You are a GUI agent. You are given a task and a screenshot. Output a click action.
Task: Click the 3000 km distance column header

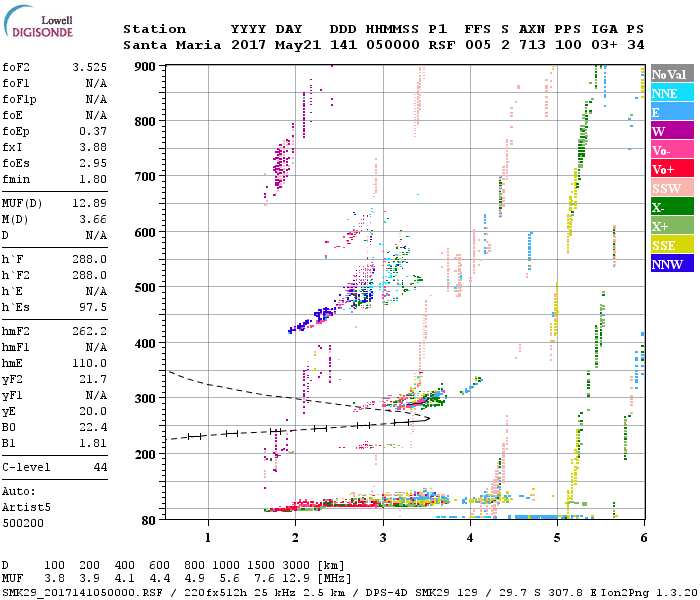pos(297,566)
